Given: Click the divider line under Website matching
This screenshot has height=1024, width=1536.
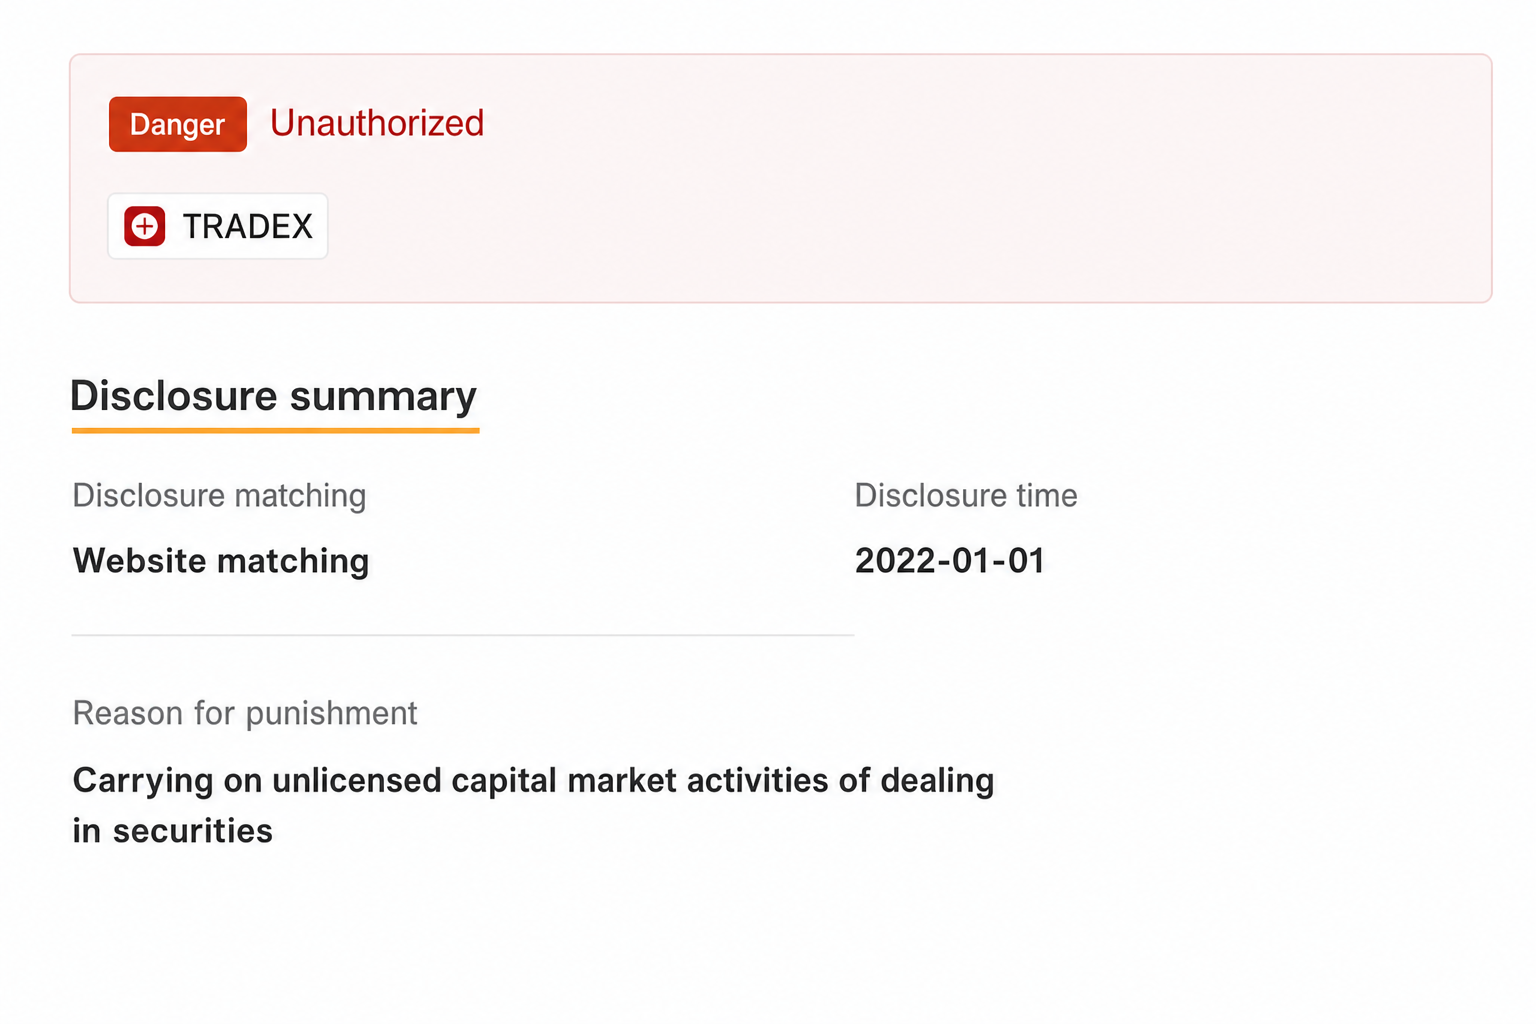Looking at the screenshot, I should (463, 635).
